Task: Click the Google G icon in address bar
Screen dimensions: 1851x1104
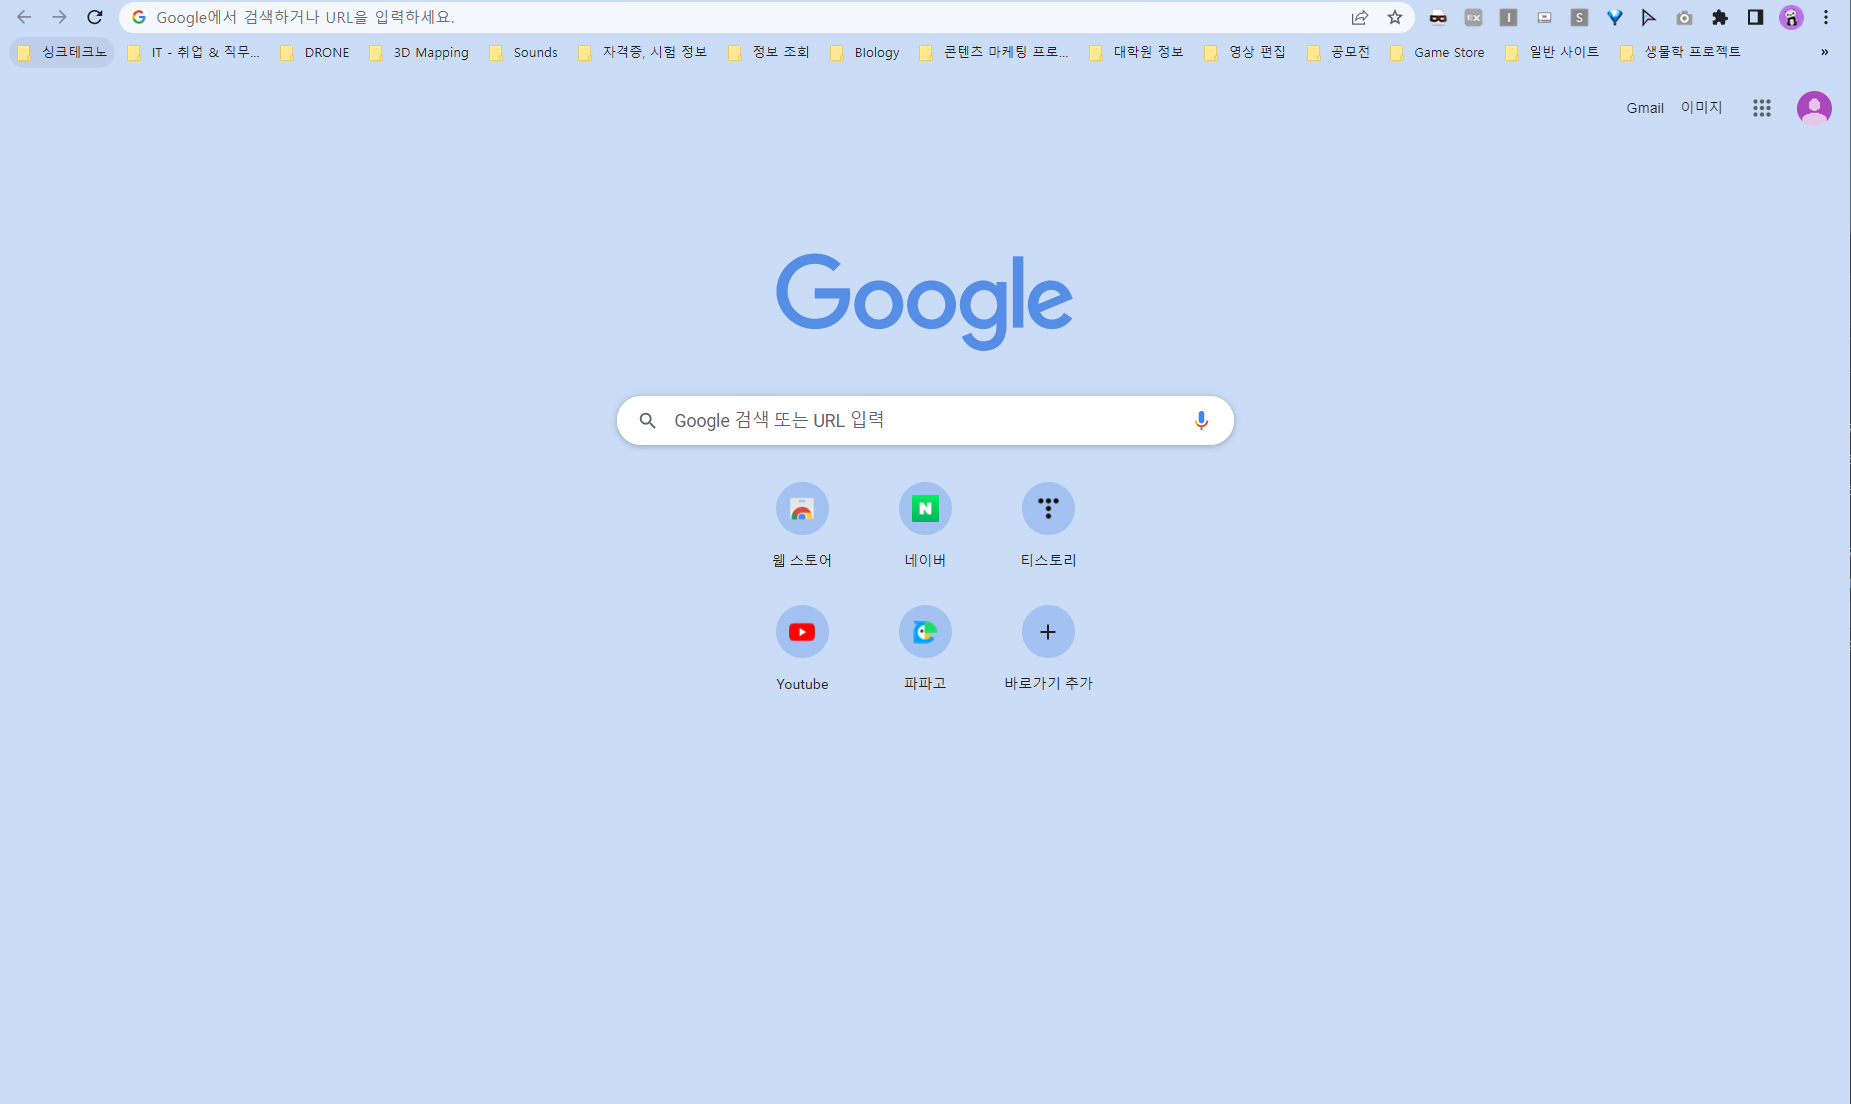Action: pyautogui.click(x=139, y=17)
